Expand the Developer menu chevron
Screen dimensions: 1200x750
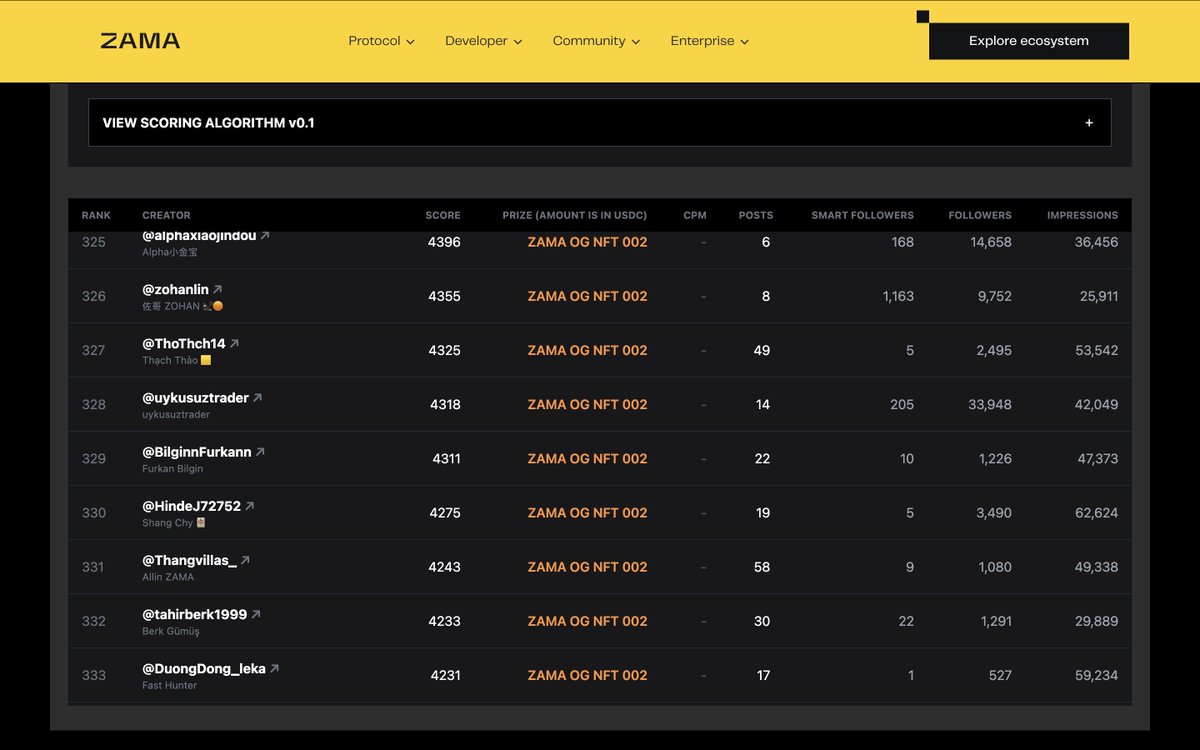518,42
